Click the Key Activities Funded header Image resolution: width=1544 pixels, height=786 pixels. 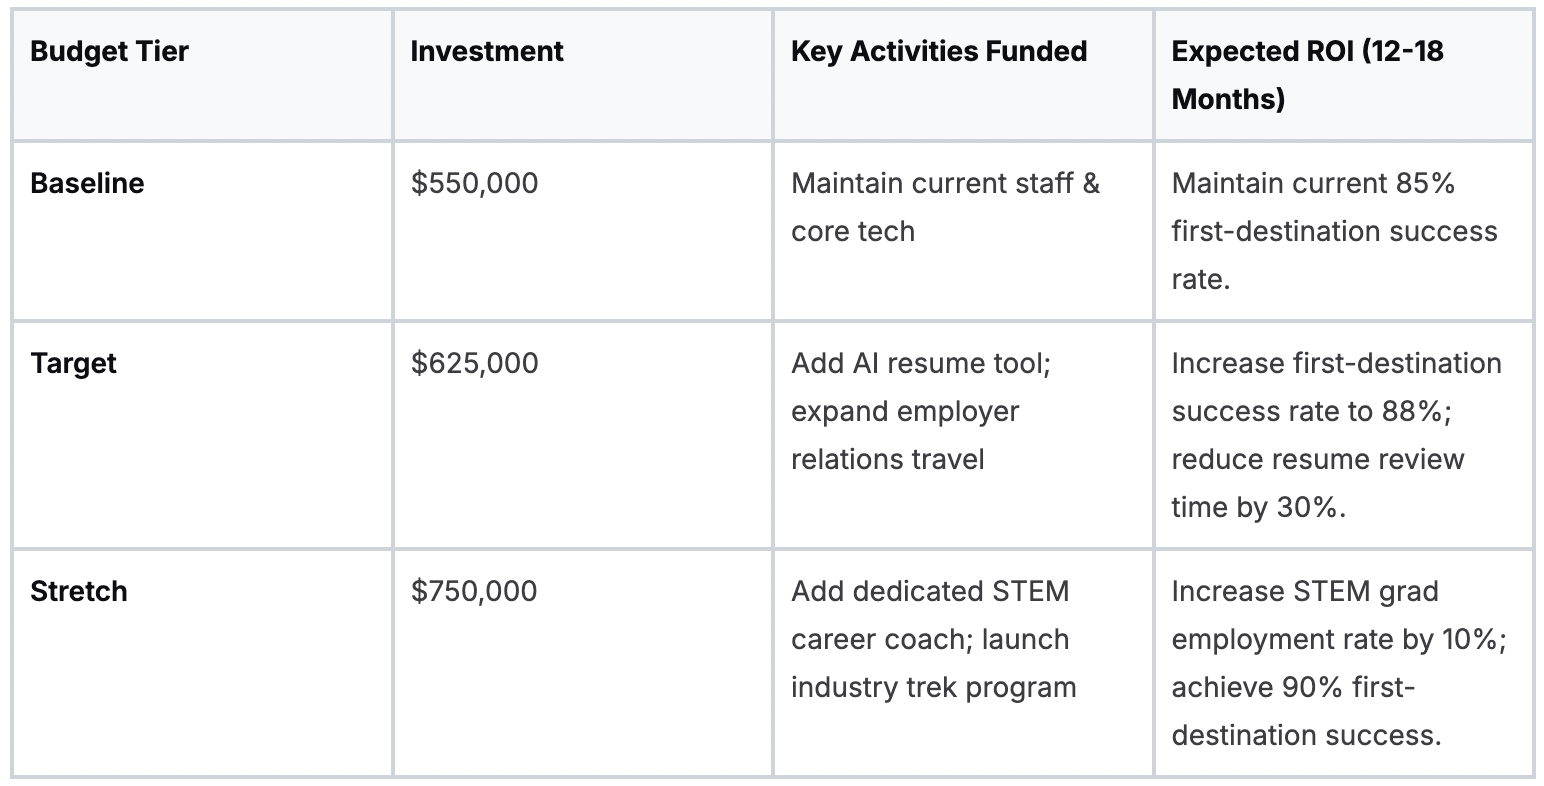938,52
